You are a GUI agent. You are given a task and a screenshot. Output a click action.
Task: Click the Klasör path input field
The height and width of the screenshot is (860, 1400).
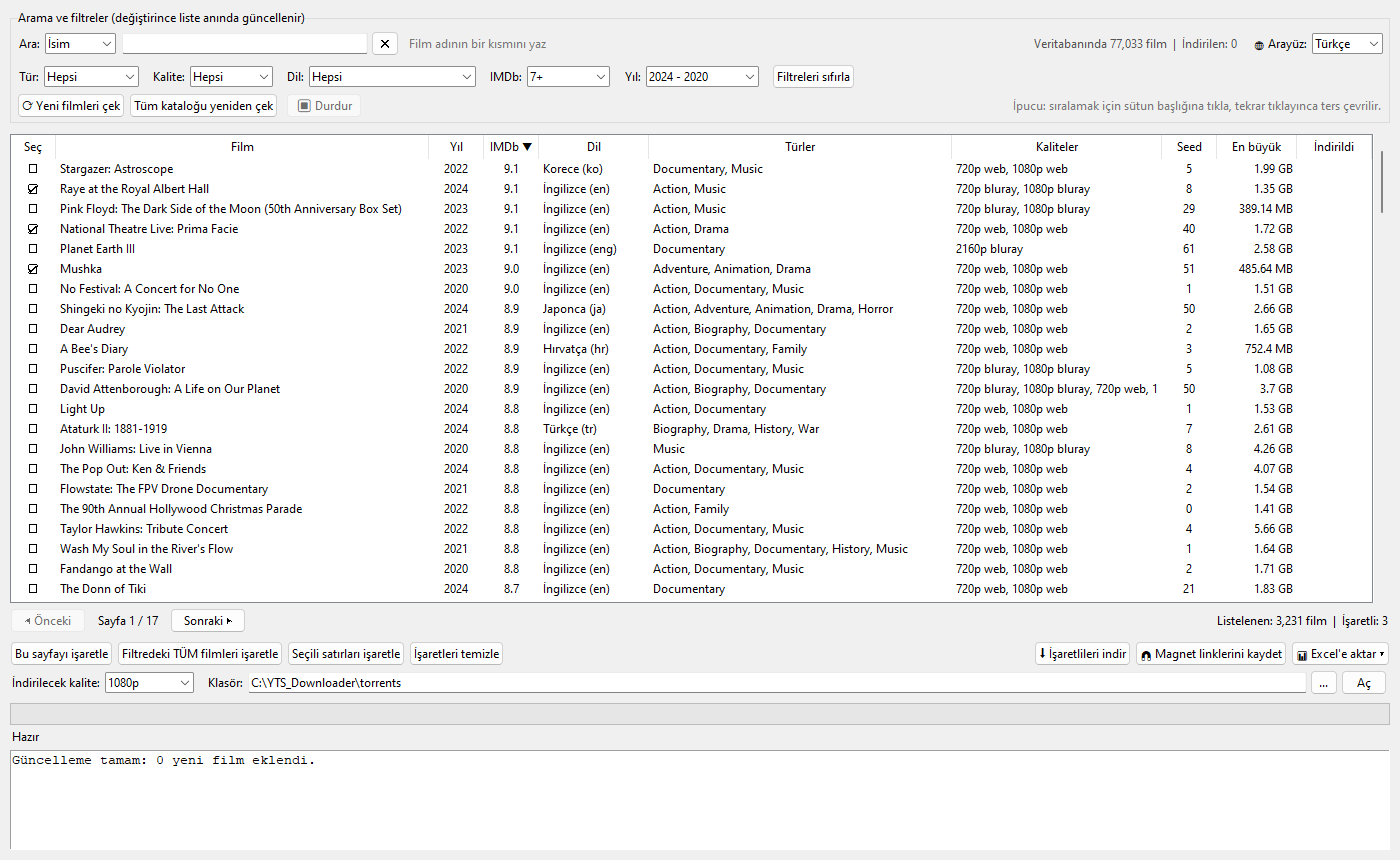click(x=777, y=682)
